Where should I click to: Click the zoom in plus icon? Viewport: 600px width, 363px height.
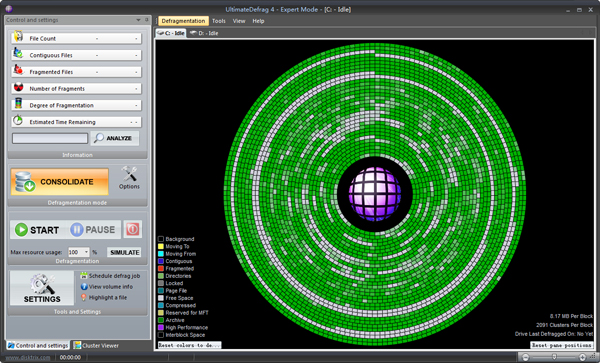(583, 357)
